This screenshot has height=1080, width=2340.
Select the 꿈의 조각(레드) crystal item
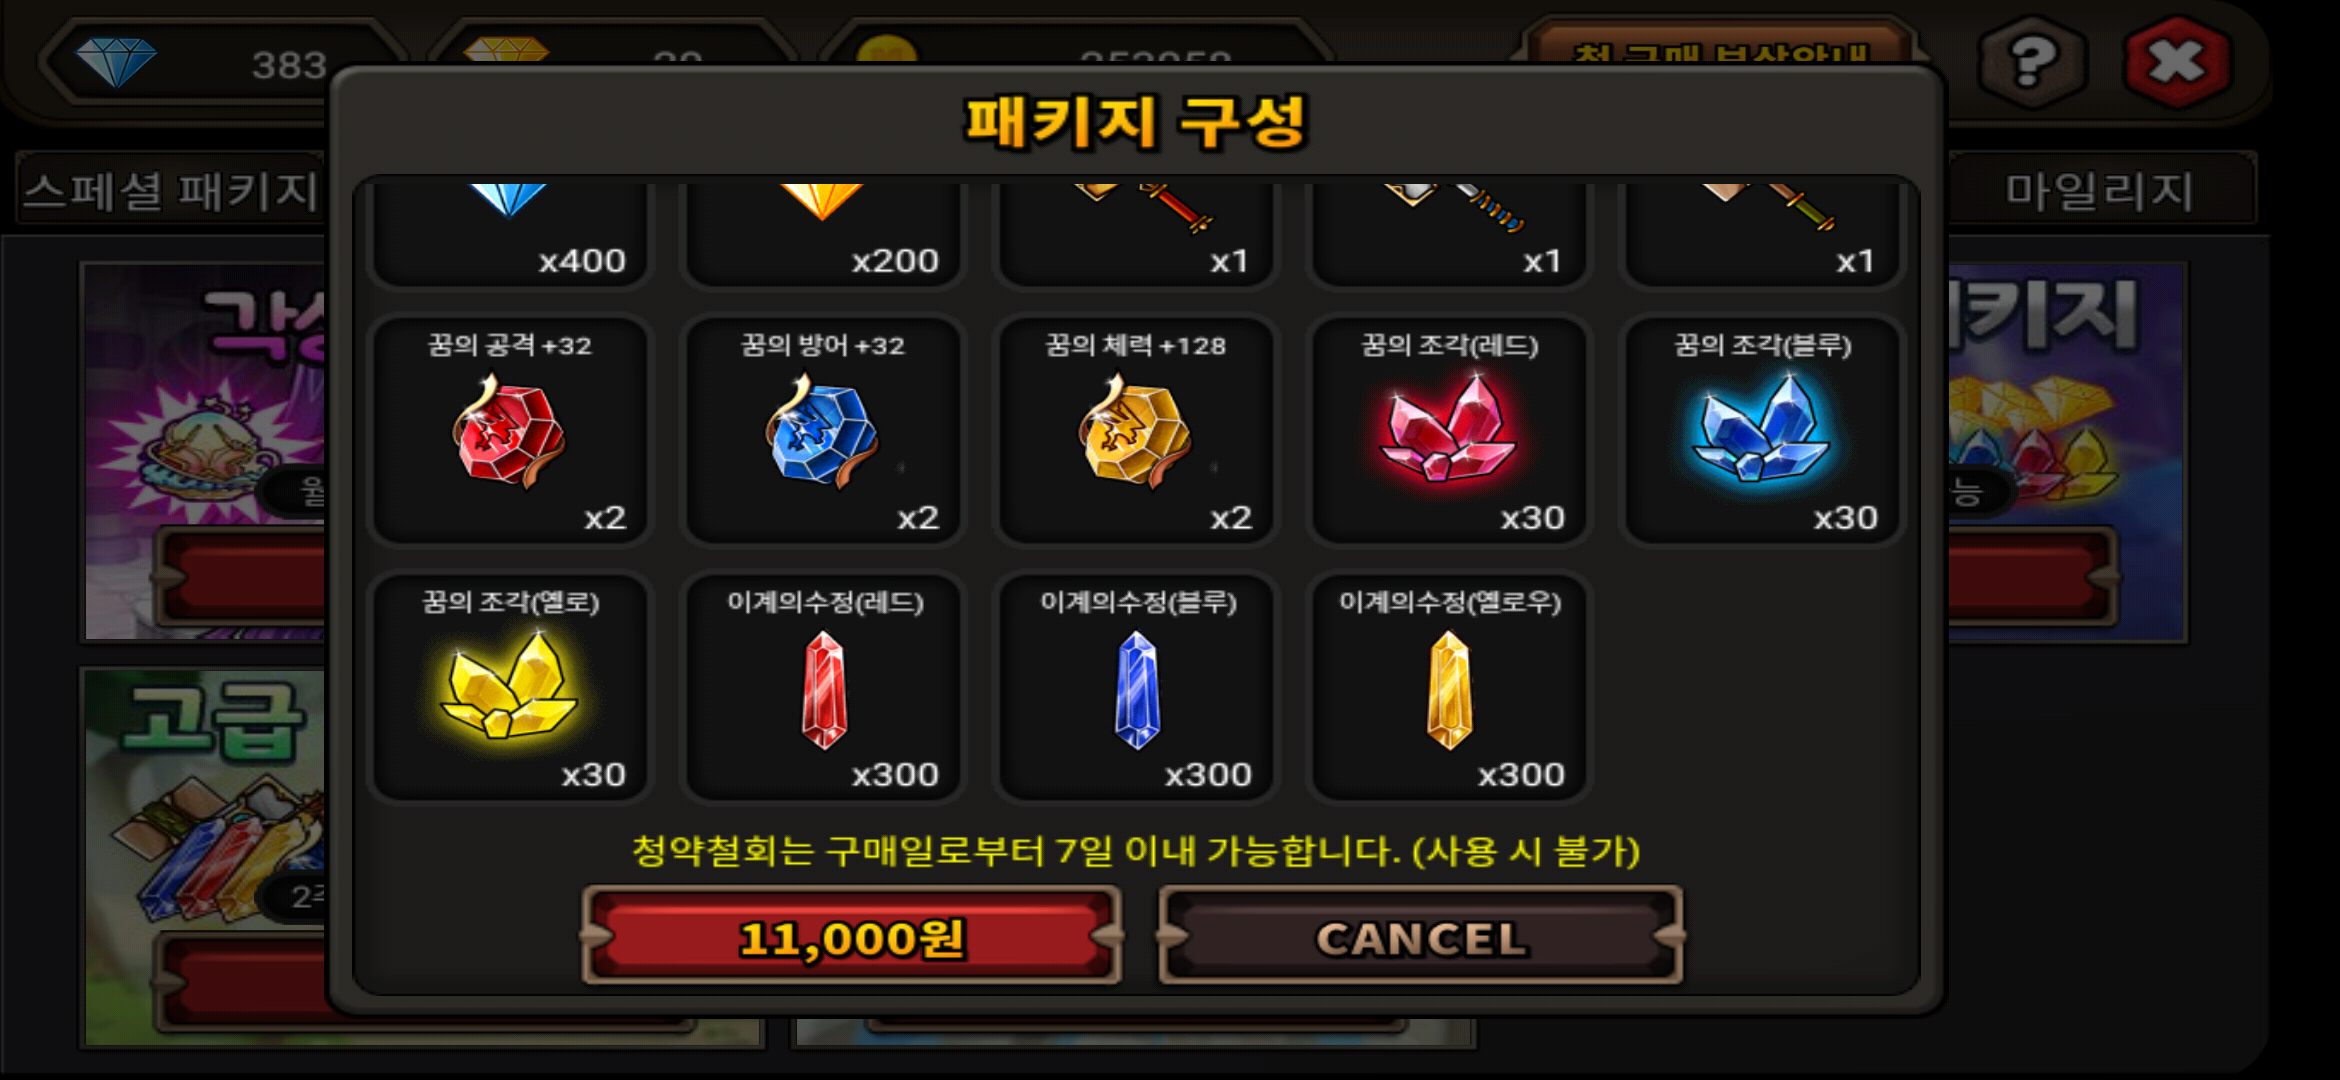pos(1448,430)
